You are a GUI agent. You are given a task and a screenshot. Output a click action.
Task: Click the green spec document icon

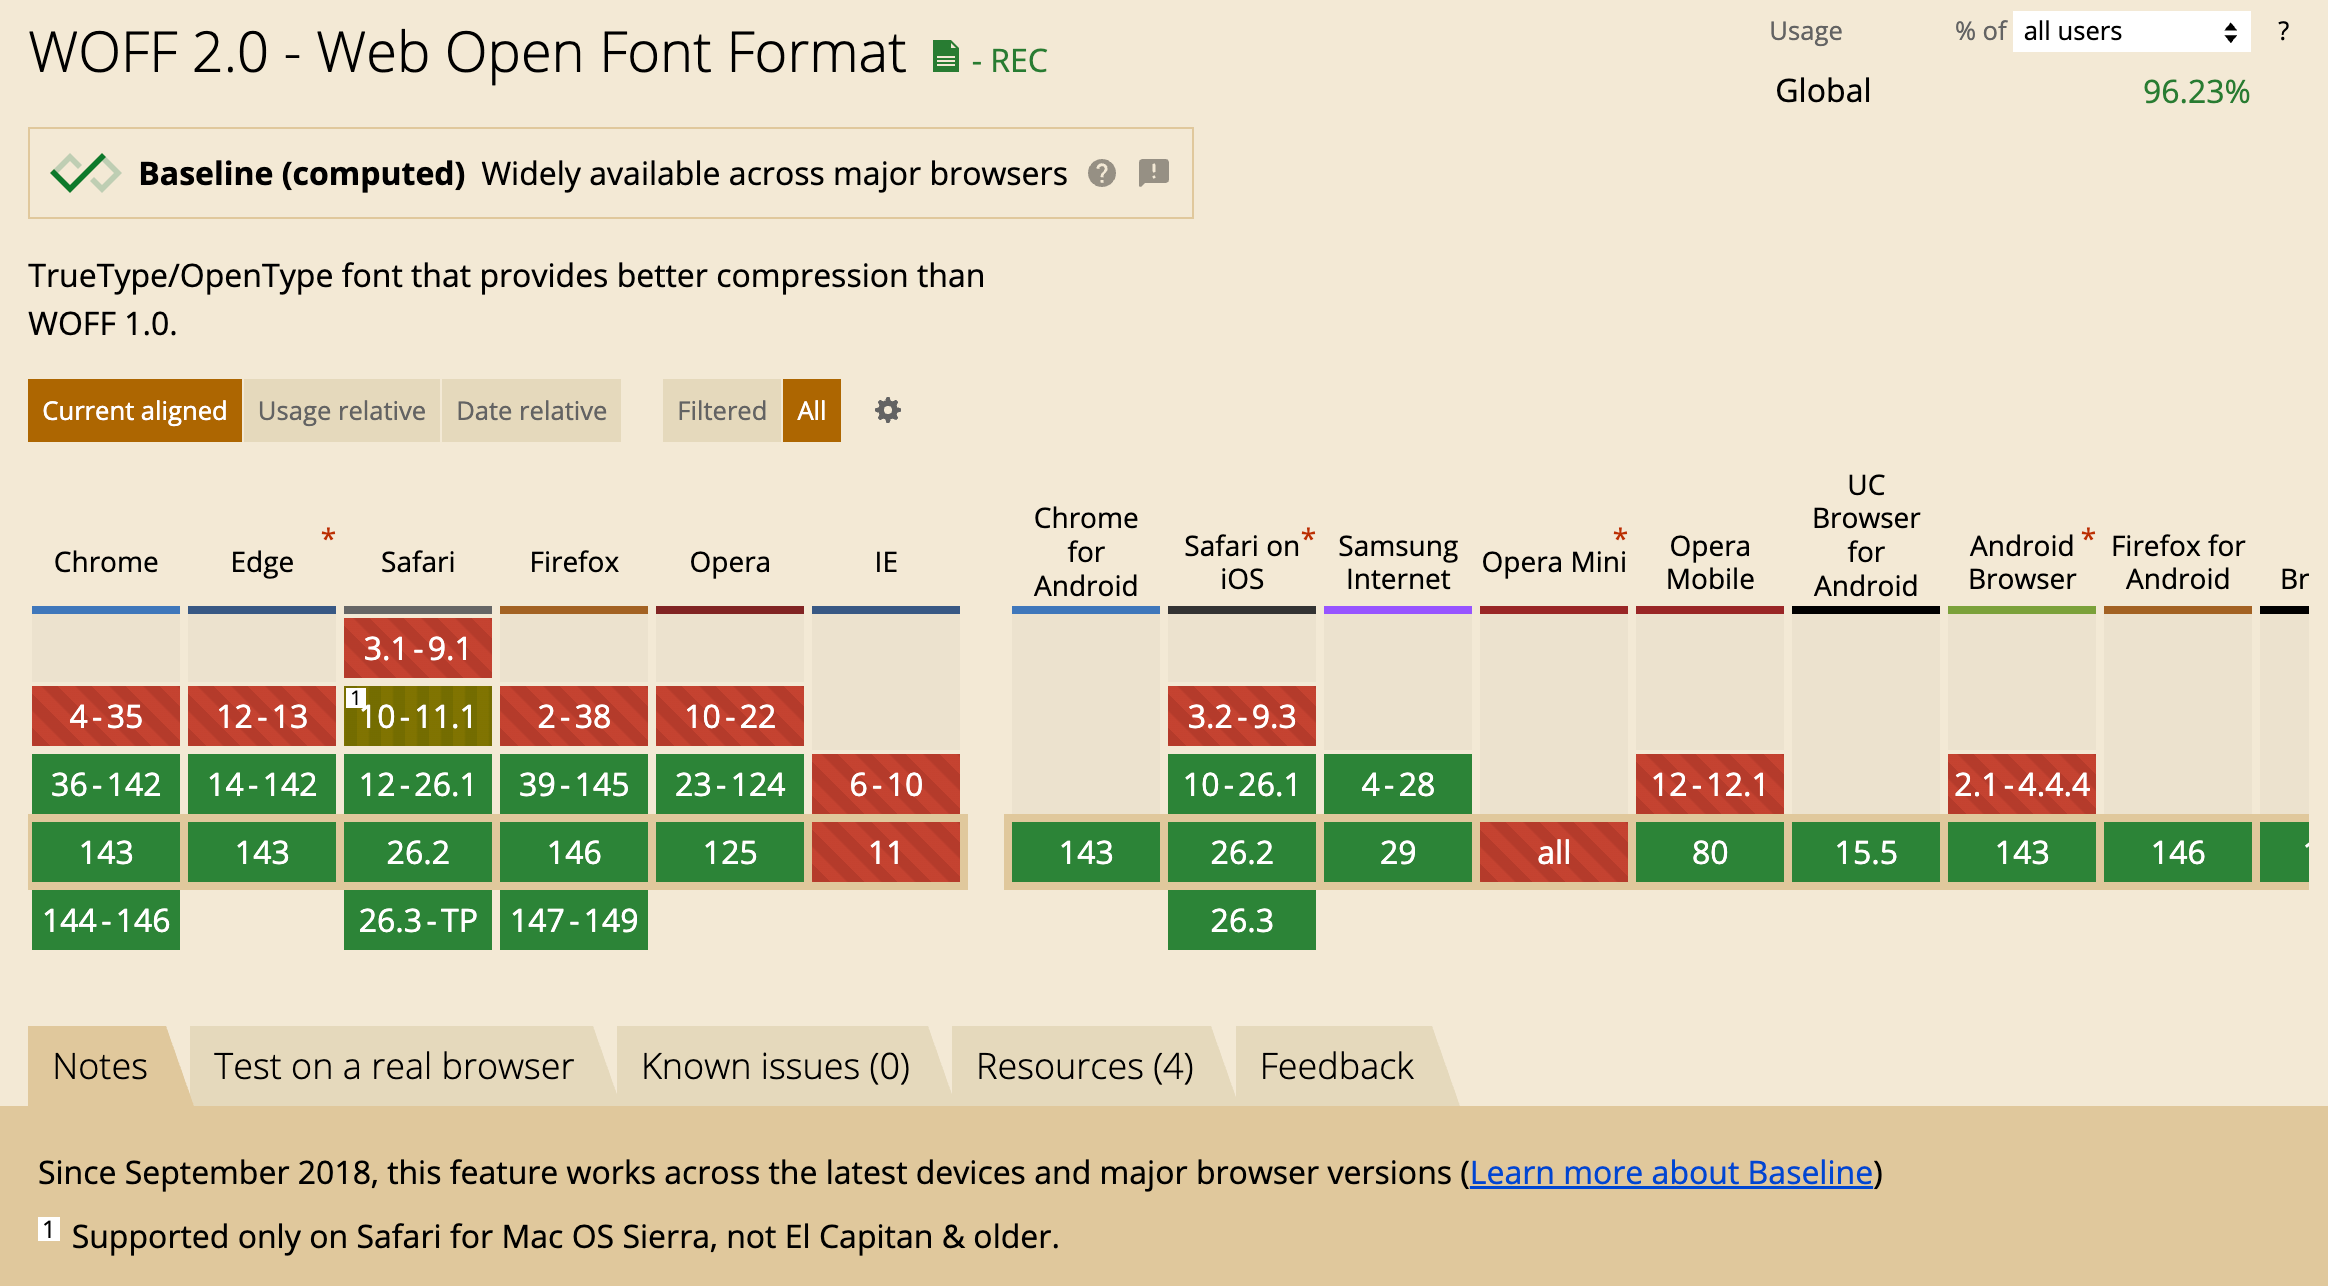click(945, 57)
